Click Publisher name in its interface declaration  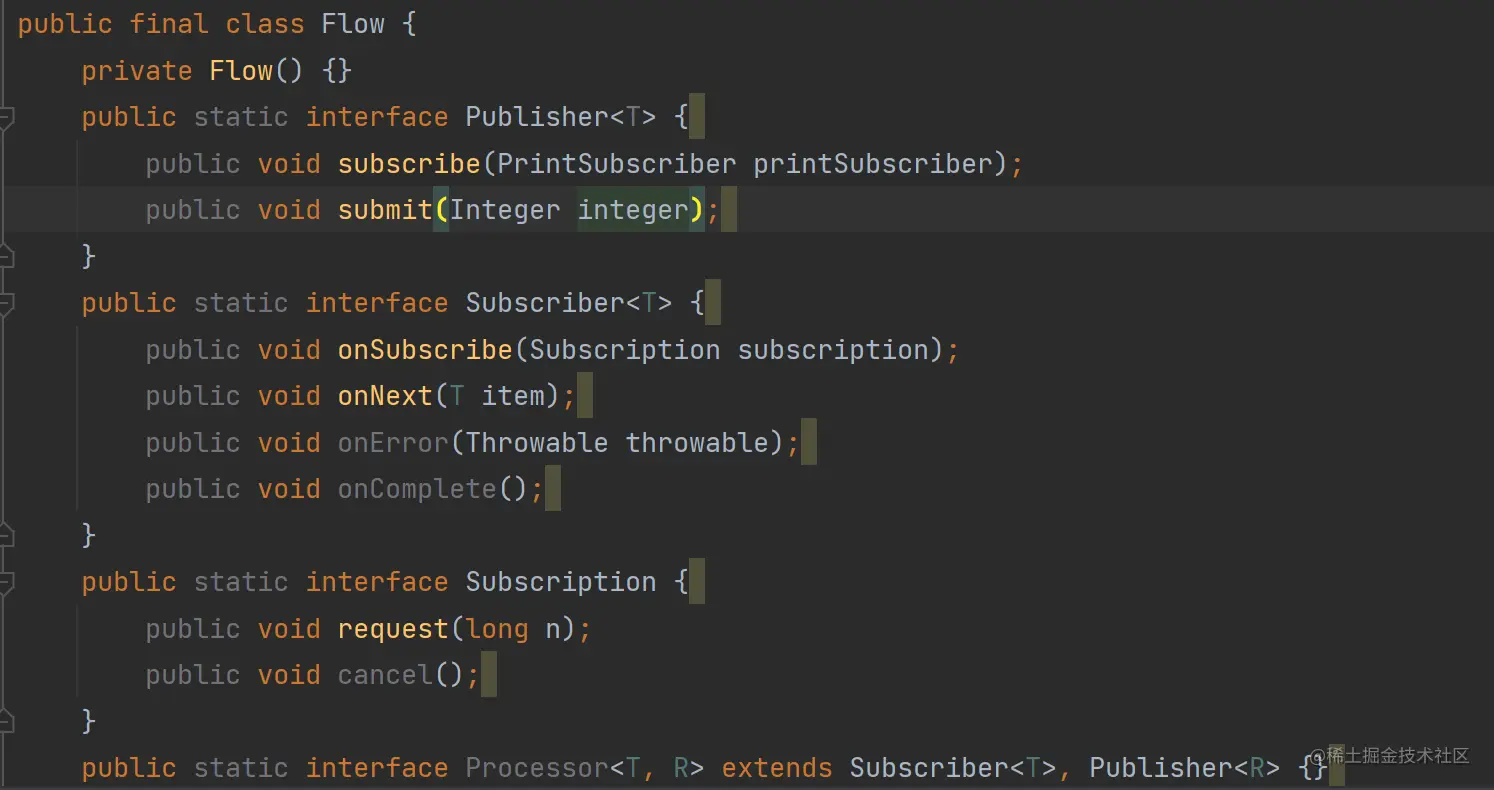tap(537, 117)
